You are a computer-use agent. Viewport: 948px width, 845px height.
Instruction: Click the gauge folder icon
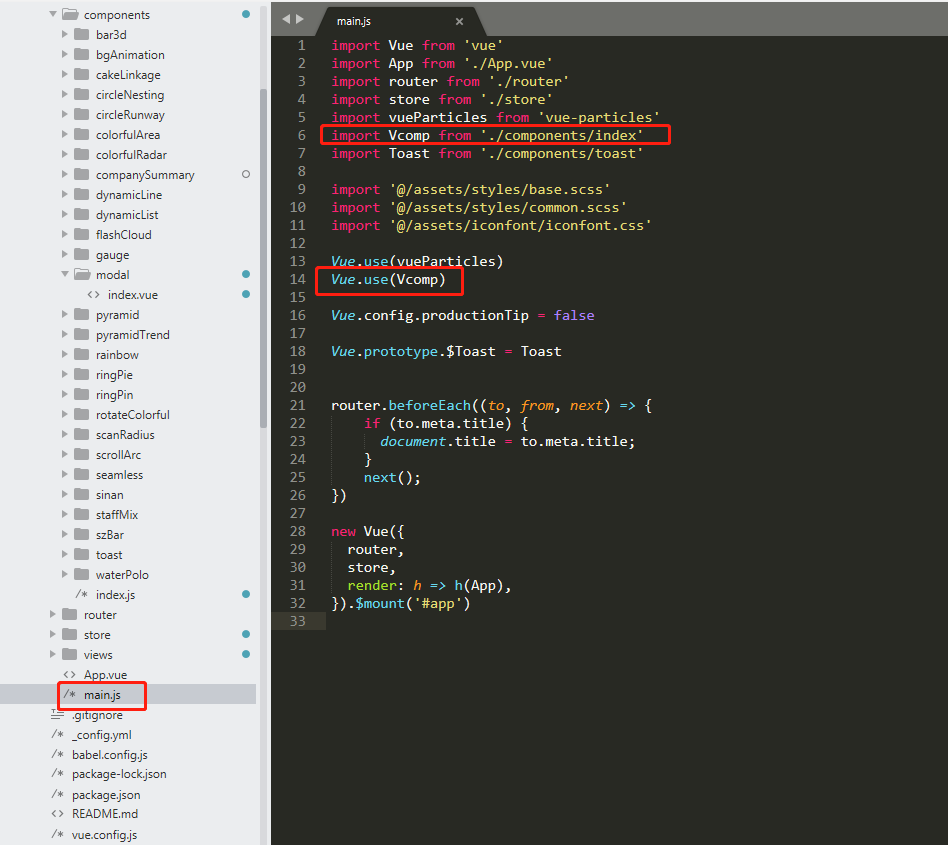point(82,254)
